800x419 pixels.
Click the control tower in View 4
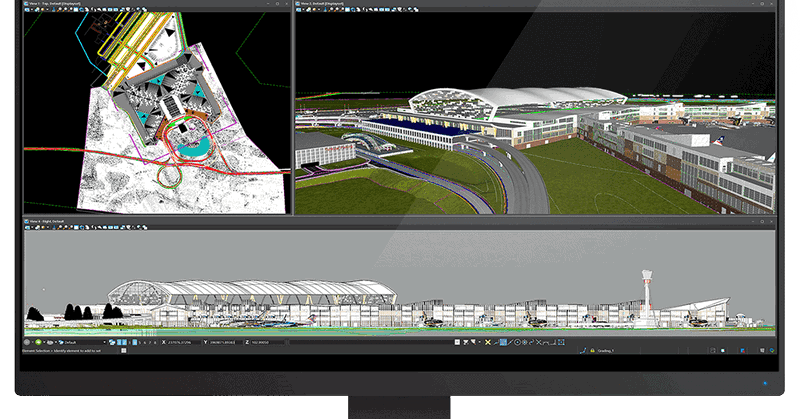[x=646, y=299]
